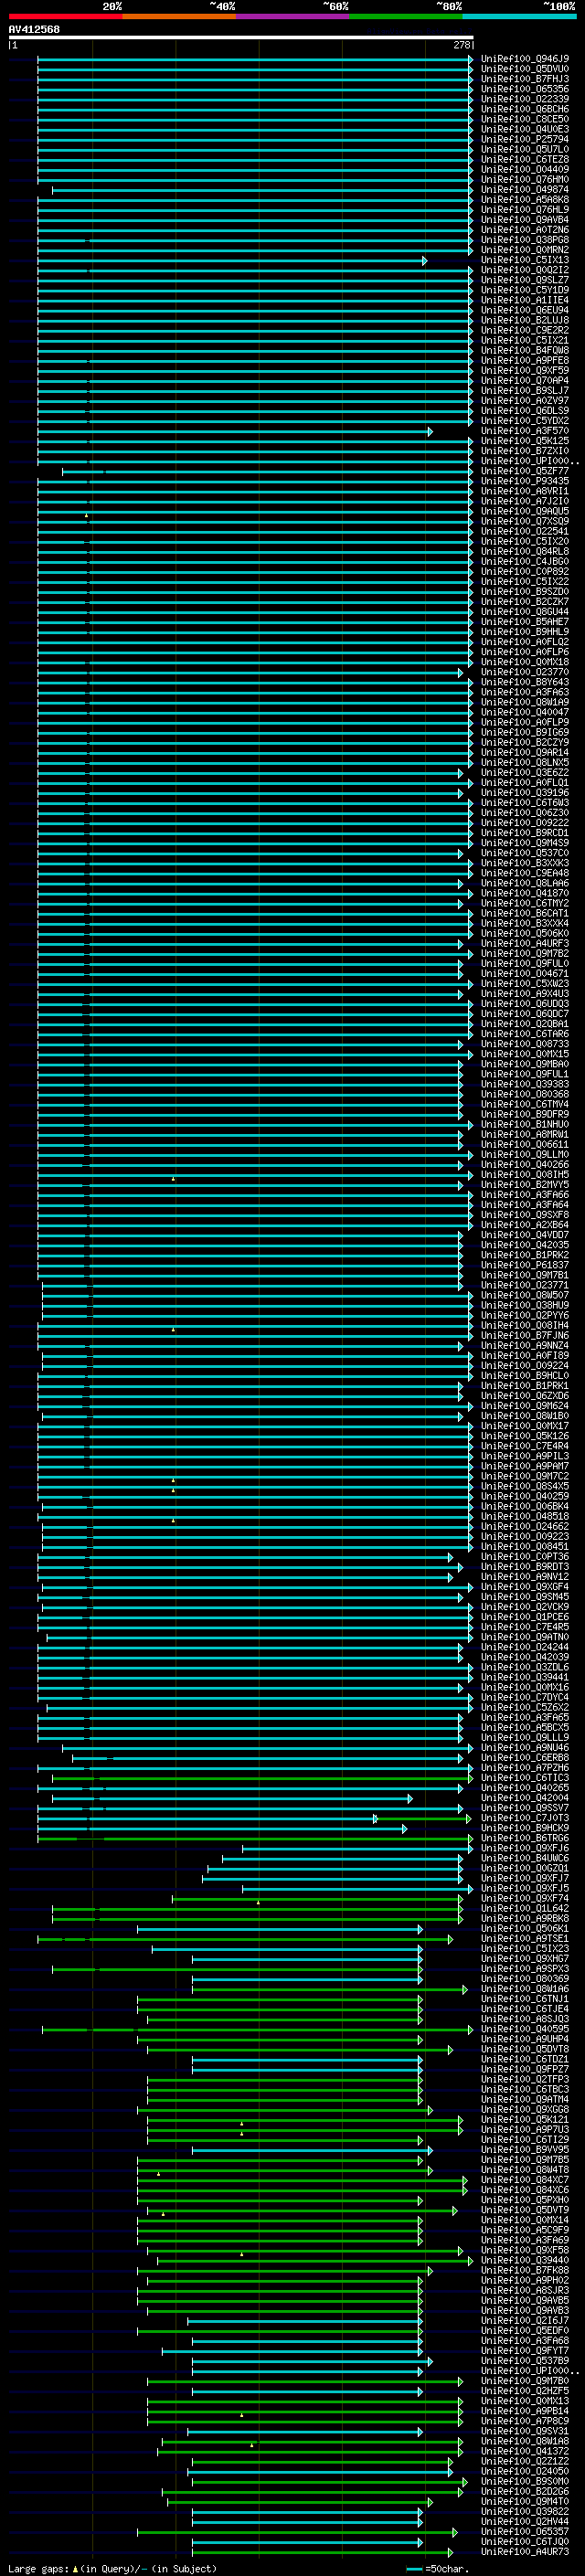Select hit label UniRef100_Q84XC7
This screenshot has height=2576, width=585.
525,2180
